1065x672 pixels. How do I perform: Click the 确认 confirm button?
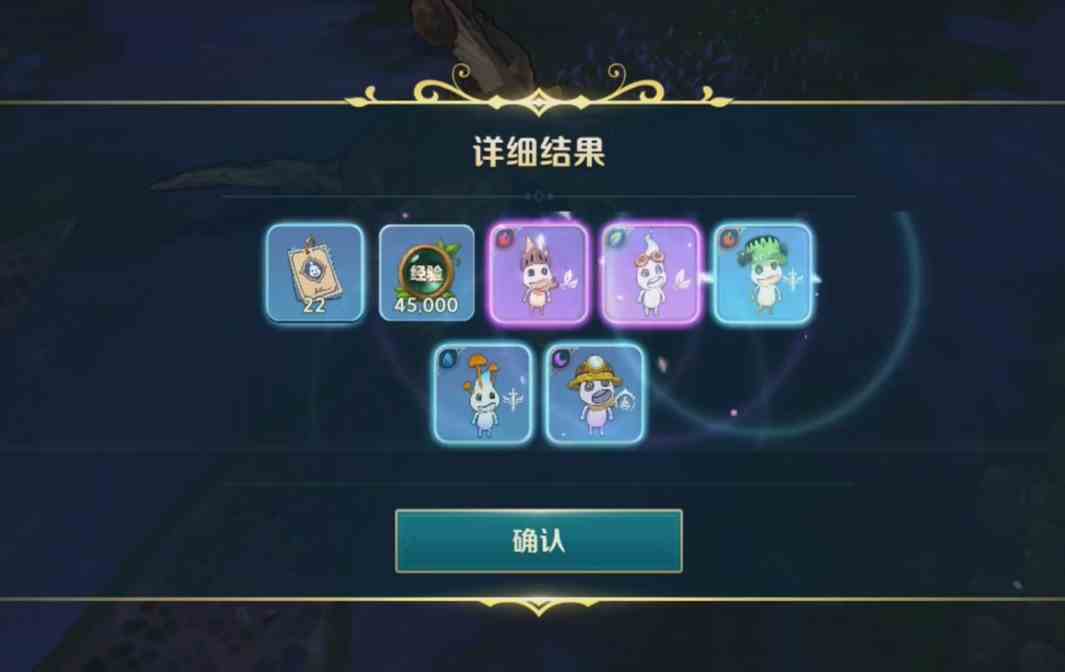click(x=539, y=541)
